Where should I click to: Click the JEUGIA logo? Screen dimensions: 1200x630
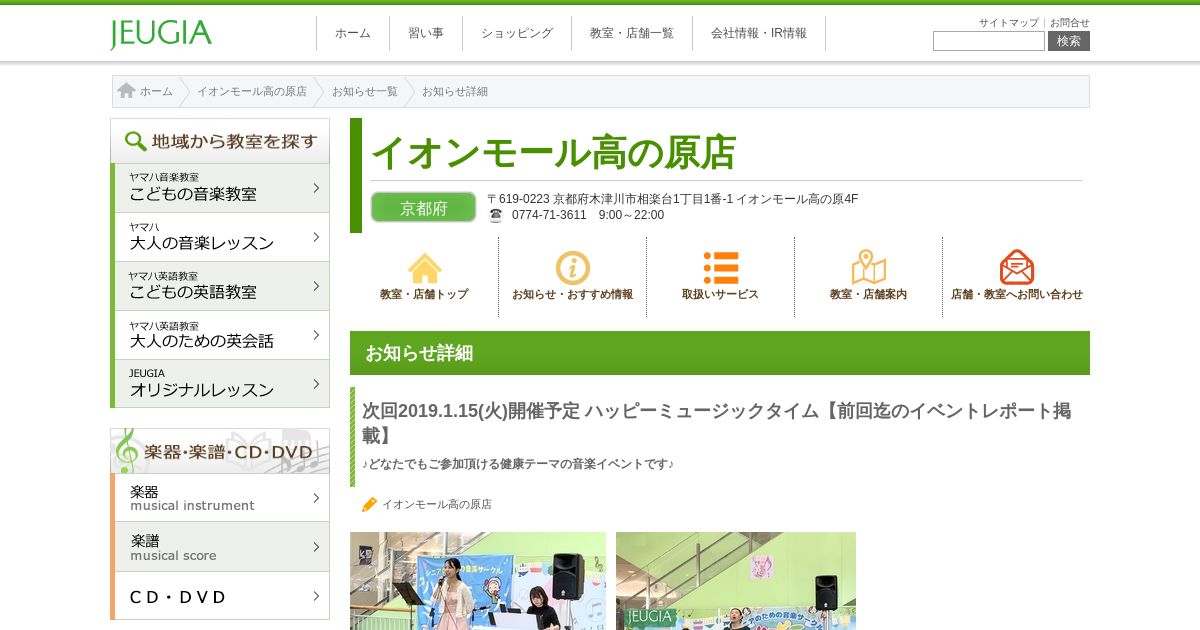coord(161,34)
